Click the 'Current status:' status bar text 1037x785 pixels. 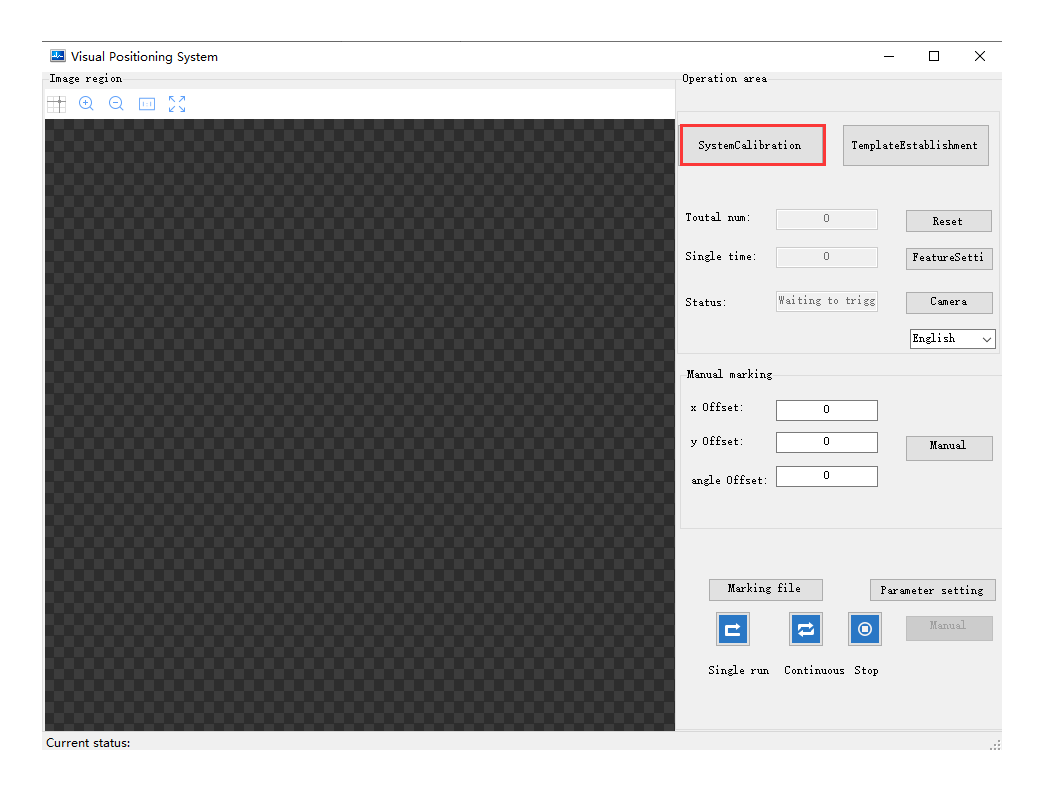coord(88,743)
